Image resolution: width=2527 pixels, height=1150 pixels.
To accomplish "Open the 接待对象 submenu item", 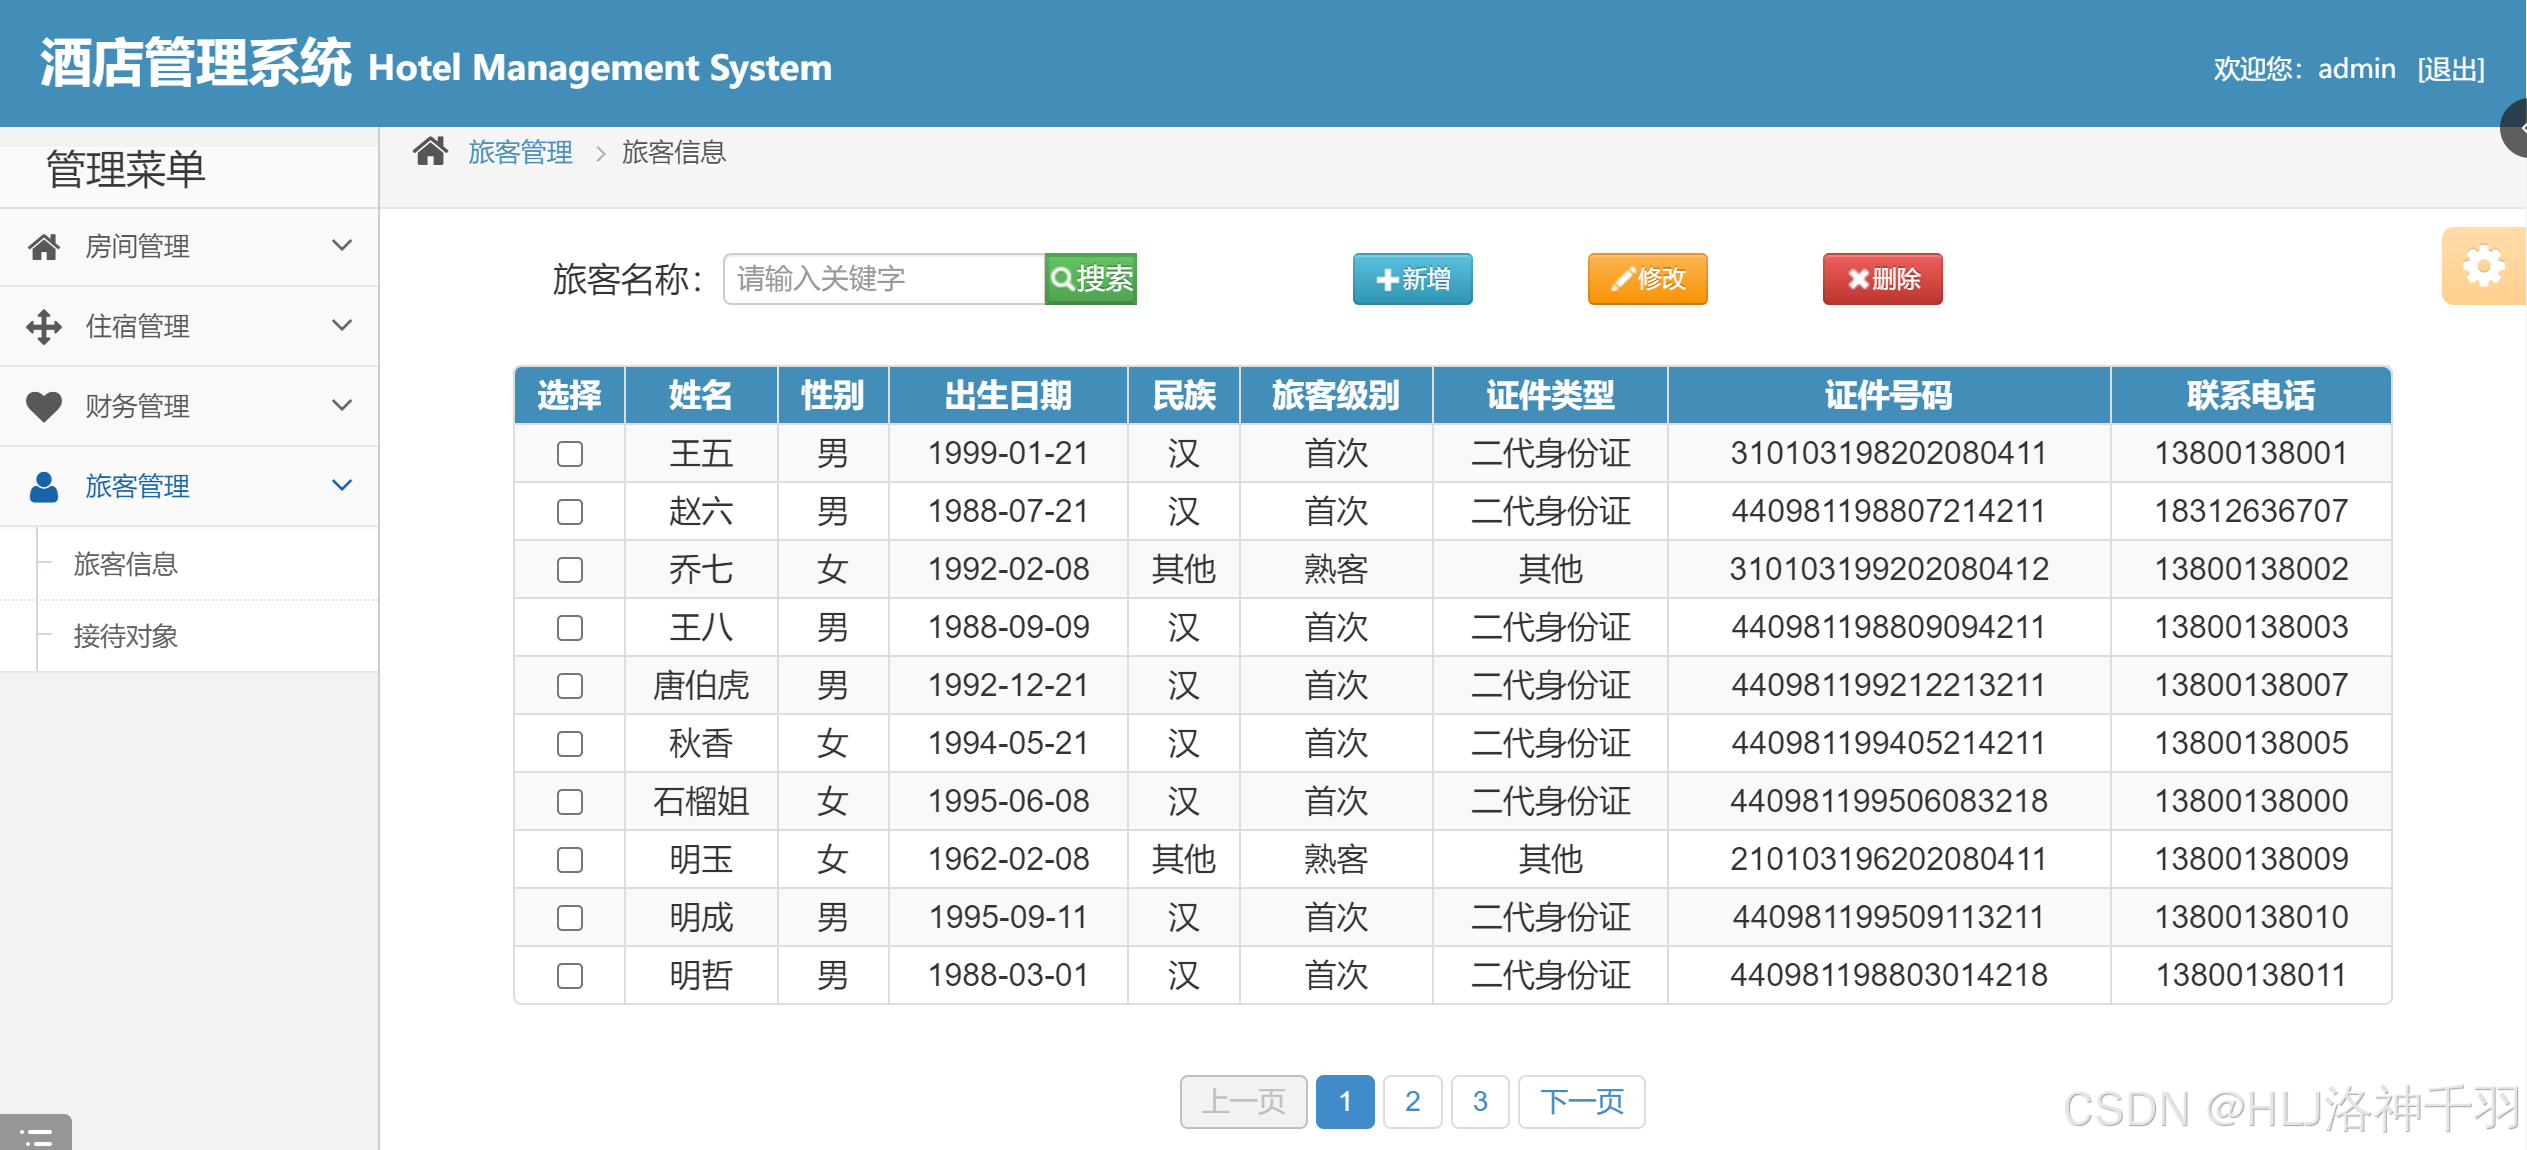I will point(126,636).
